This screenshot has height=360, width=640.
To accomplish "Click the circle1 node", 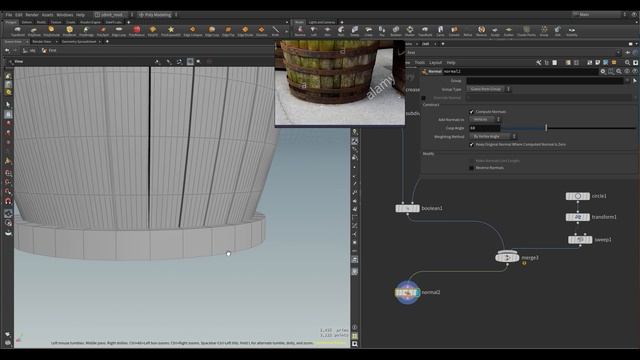I will [578, 196].
